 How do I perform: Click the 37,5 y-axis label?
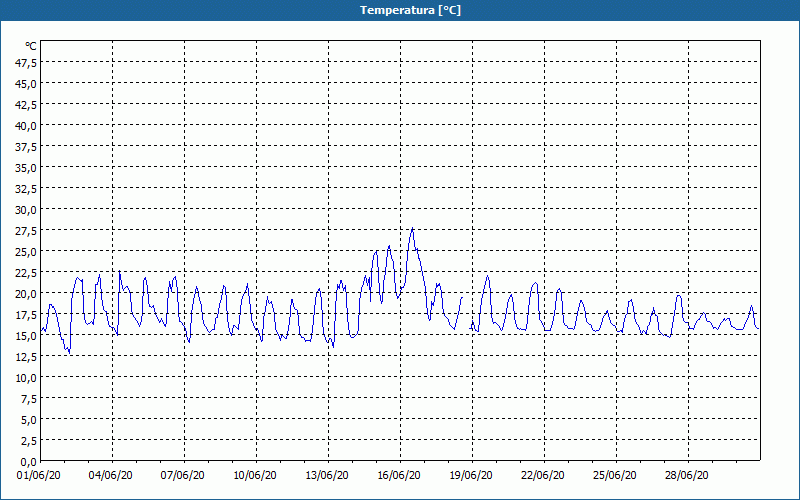[x=26, y=147]
